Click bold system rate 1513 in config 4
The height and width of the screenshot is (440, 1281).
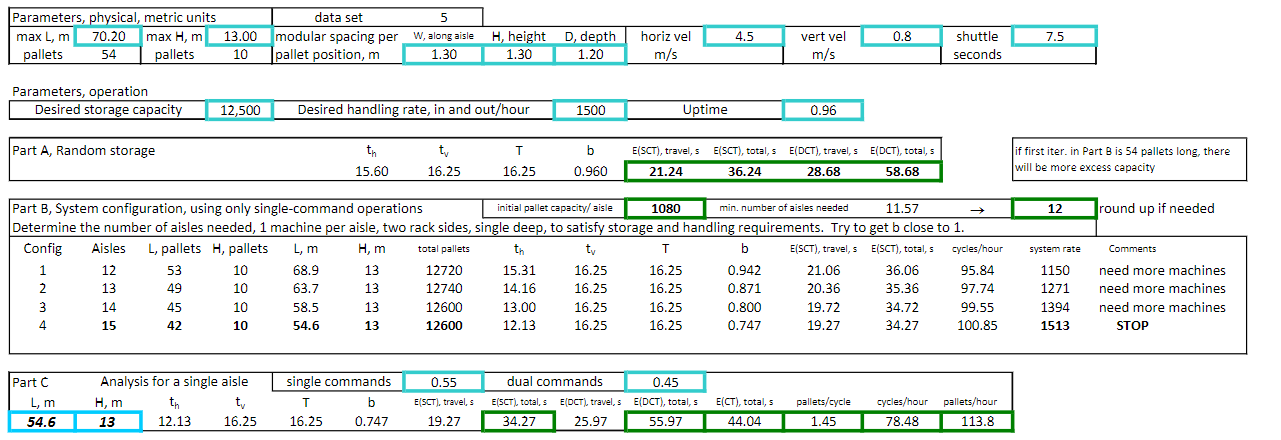pos(1053,325)
